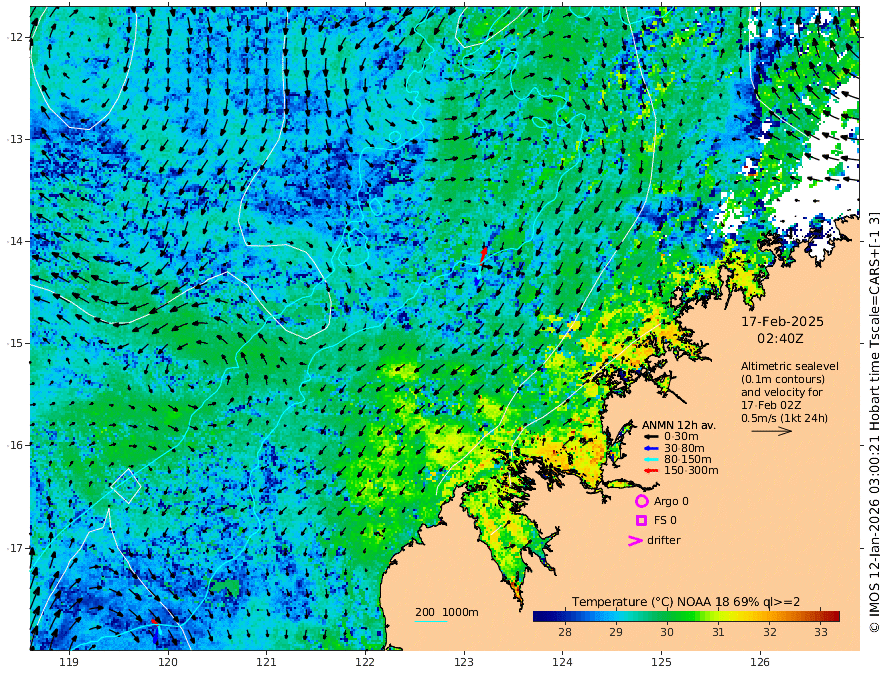Click the Temperature NOAA 18 colorbar title

[x=686, y=602]
